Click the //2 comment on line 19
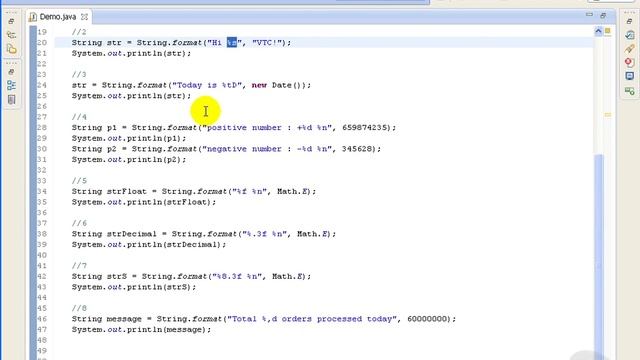The height and width of the screenshot is (360, 640). [79, 32]
